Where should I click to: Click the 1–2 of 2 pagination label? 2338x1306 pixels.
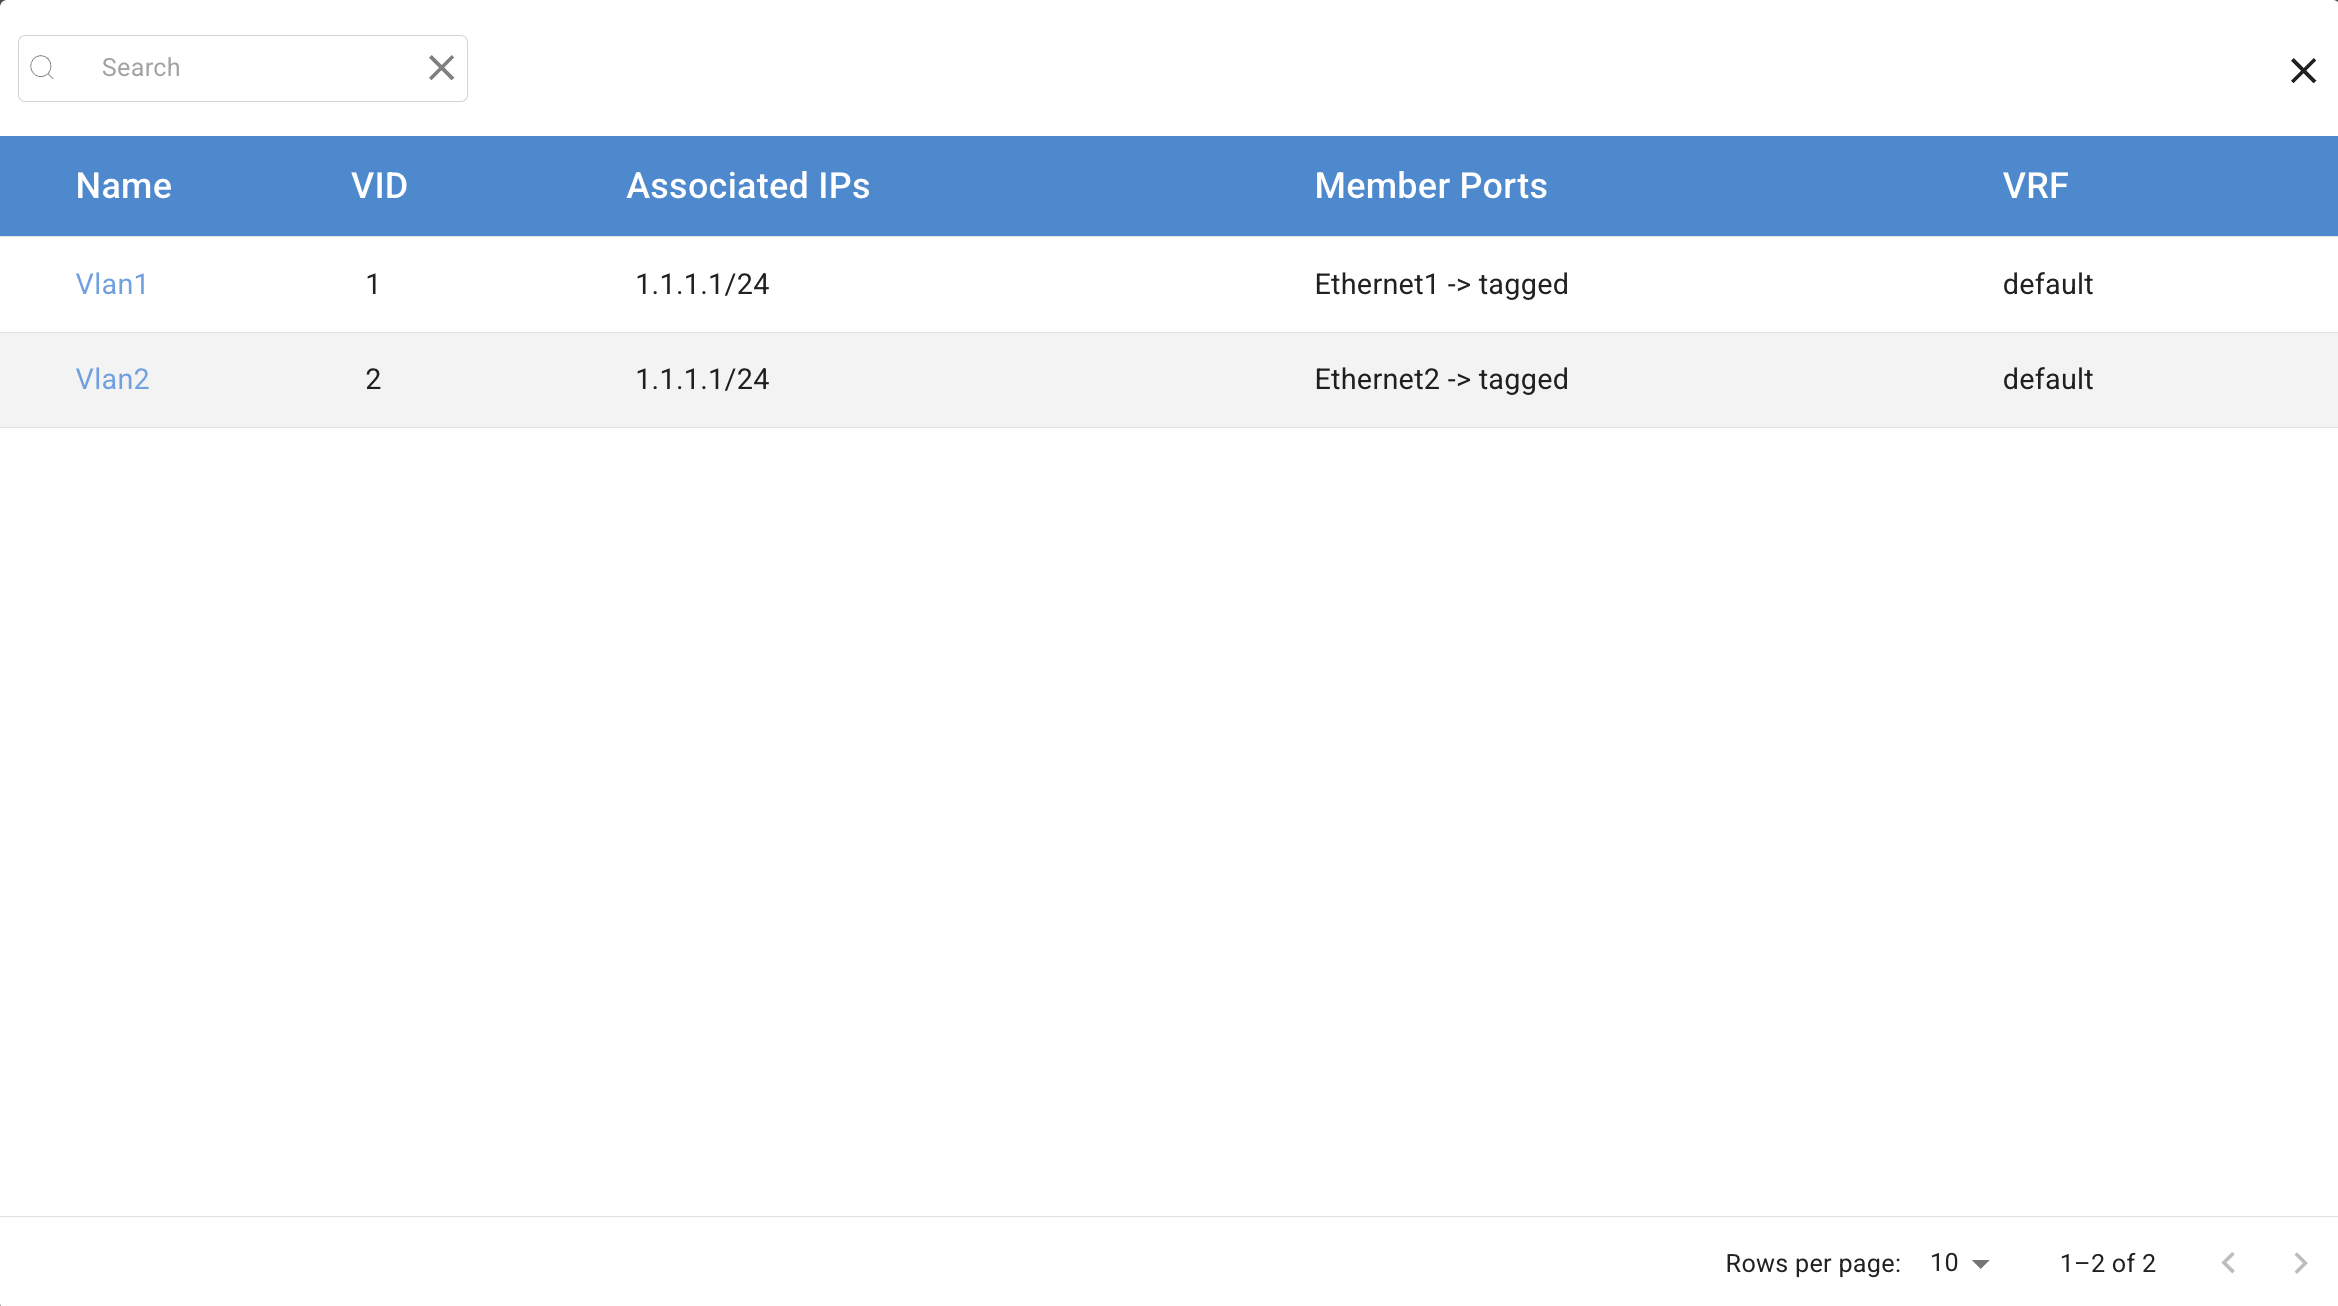coord(2107,1263)
